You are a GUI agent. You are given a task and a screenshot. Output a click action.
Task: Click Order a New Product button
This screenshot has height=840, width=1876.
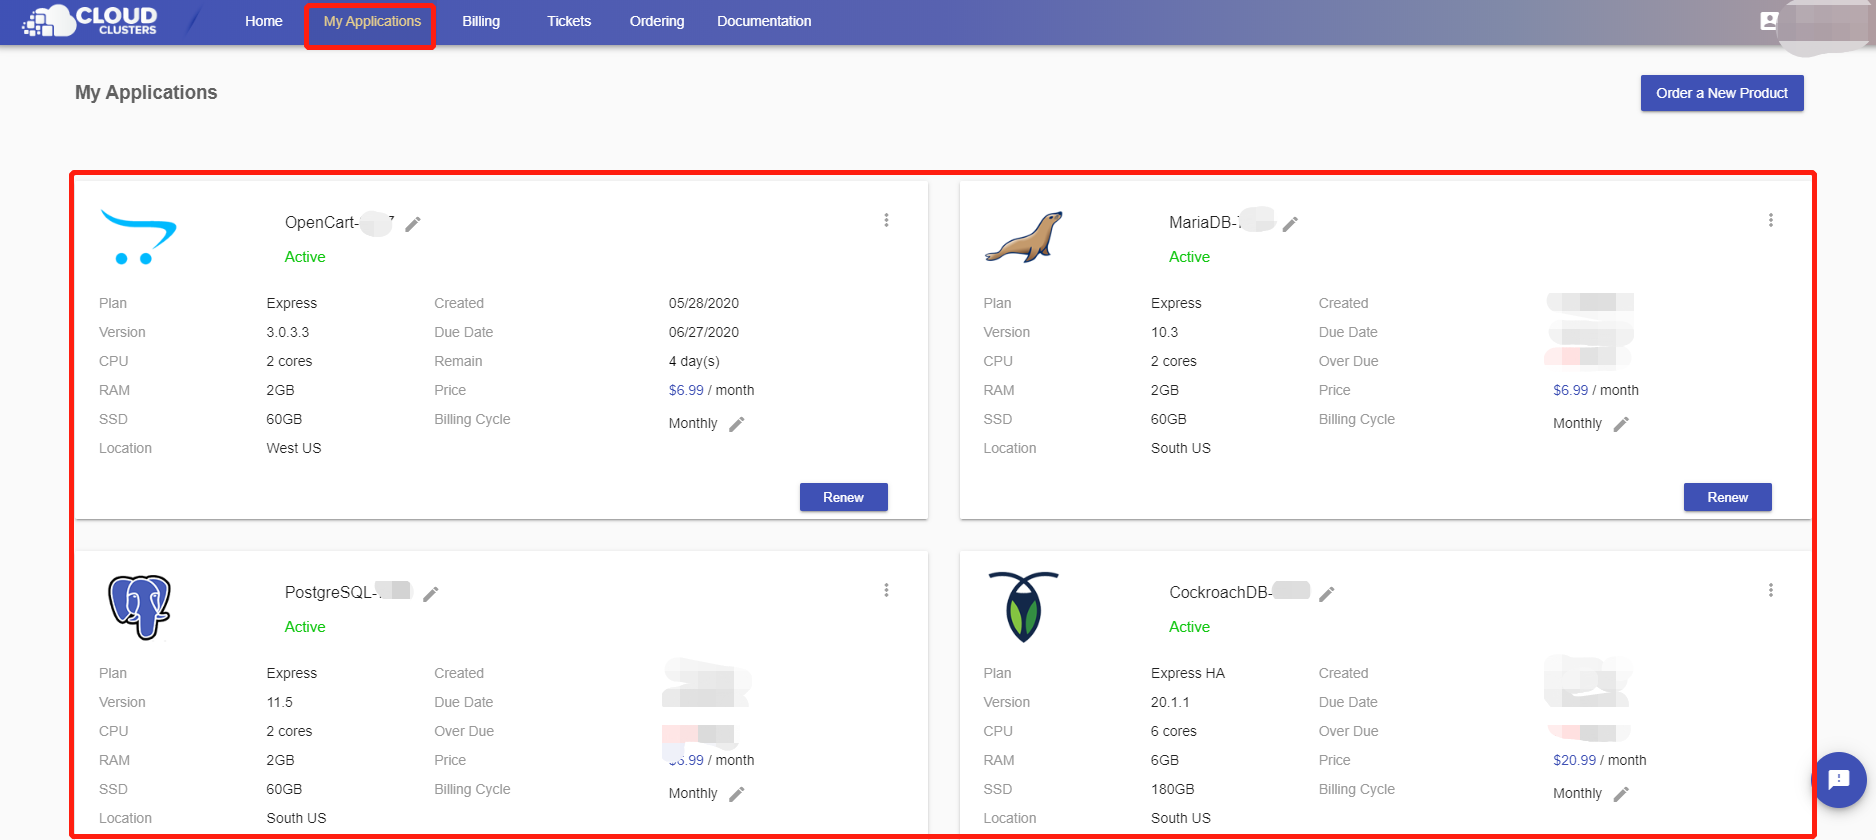(1722, 93)
